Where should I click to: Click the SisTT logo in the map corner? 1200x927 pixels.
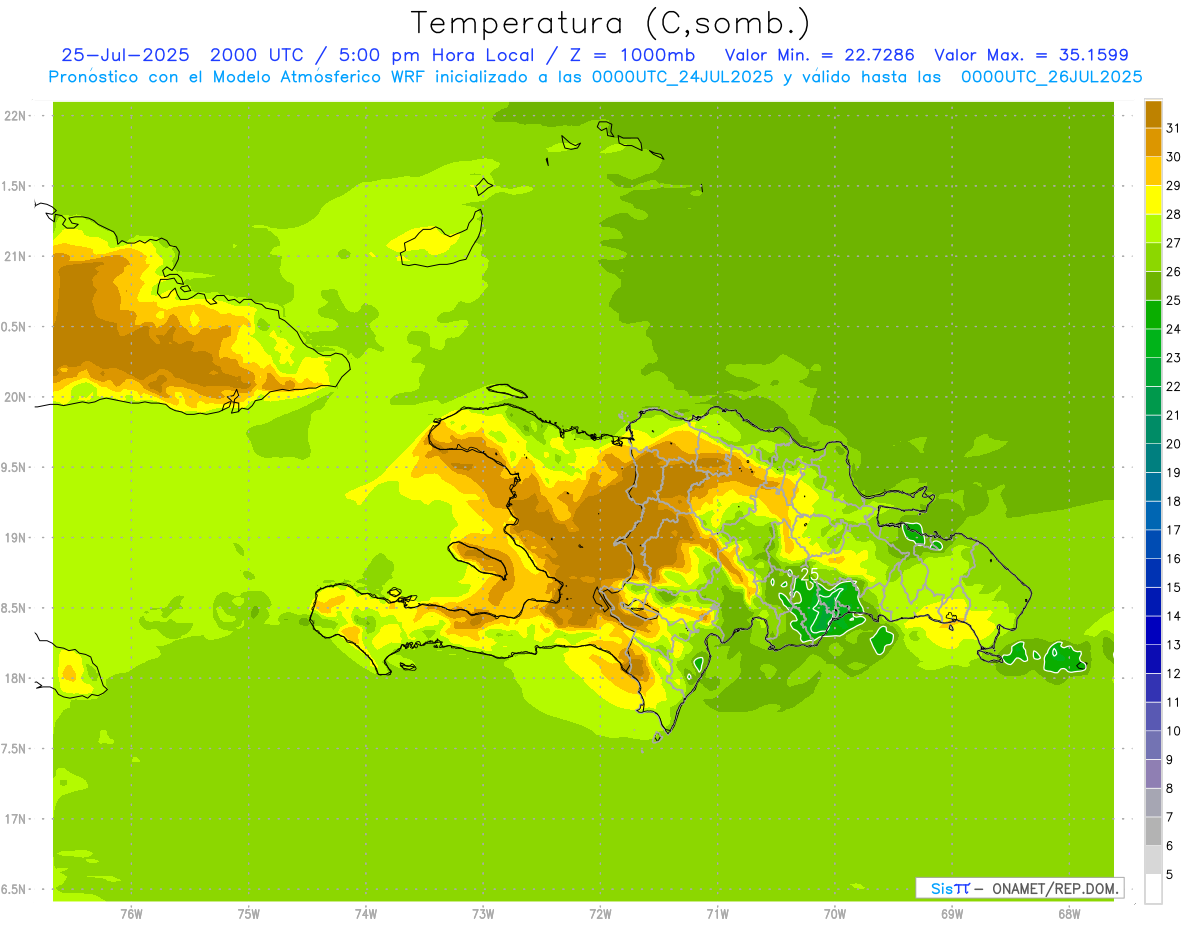pos(950,888)
